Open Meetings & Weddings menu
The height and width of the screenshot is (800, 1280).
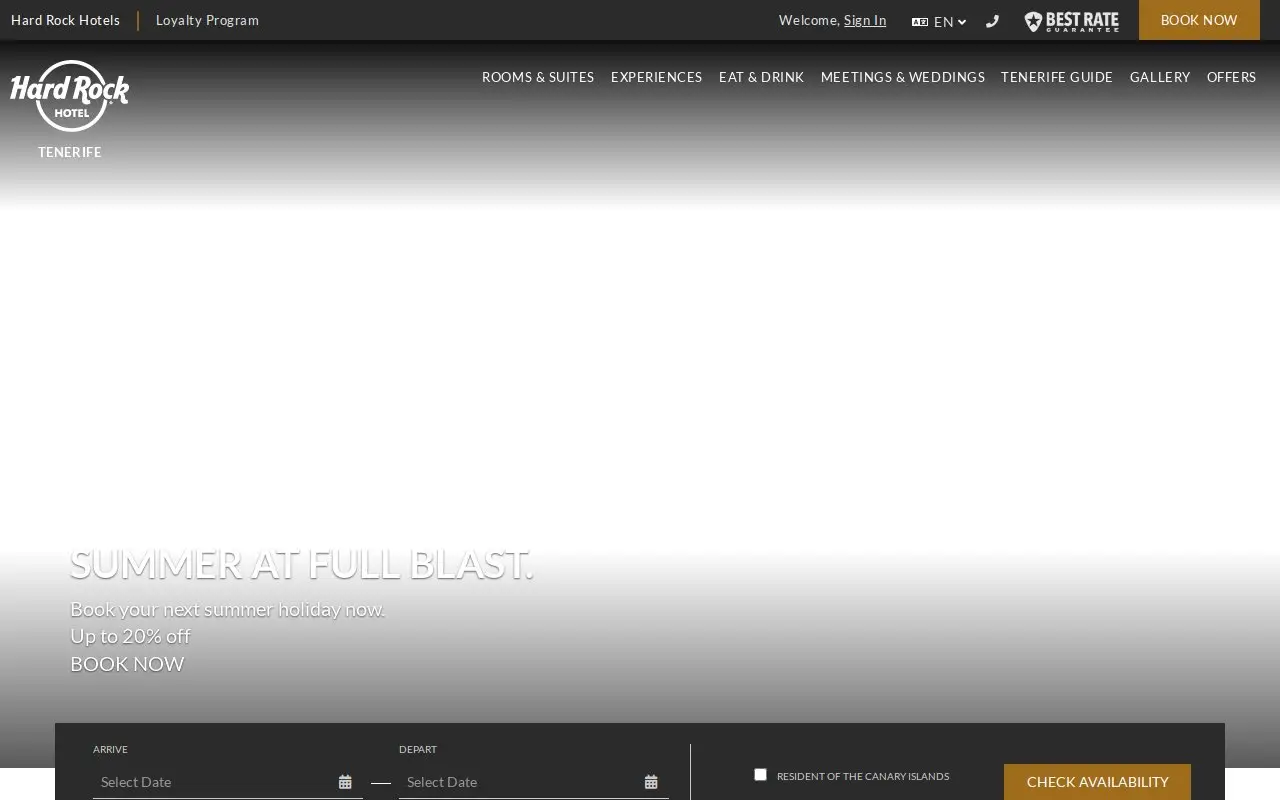[x=903, y=77]
